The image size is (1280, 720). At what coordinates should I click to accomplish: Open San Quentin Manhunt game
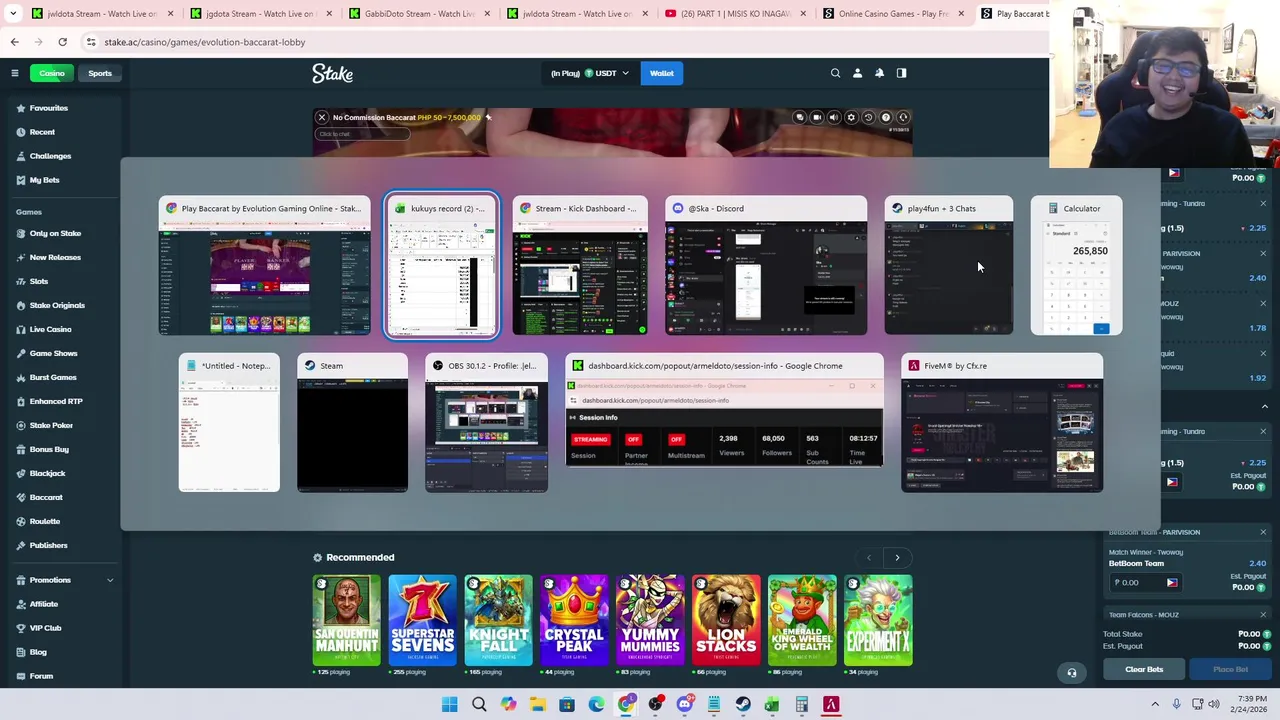coord(346,620)
